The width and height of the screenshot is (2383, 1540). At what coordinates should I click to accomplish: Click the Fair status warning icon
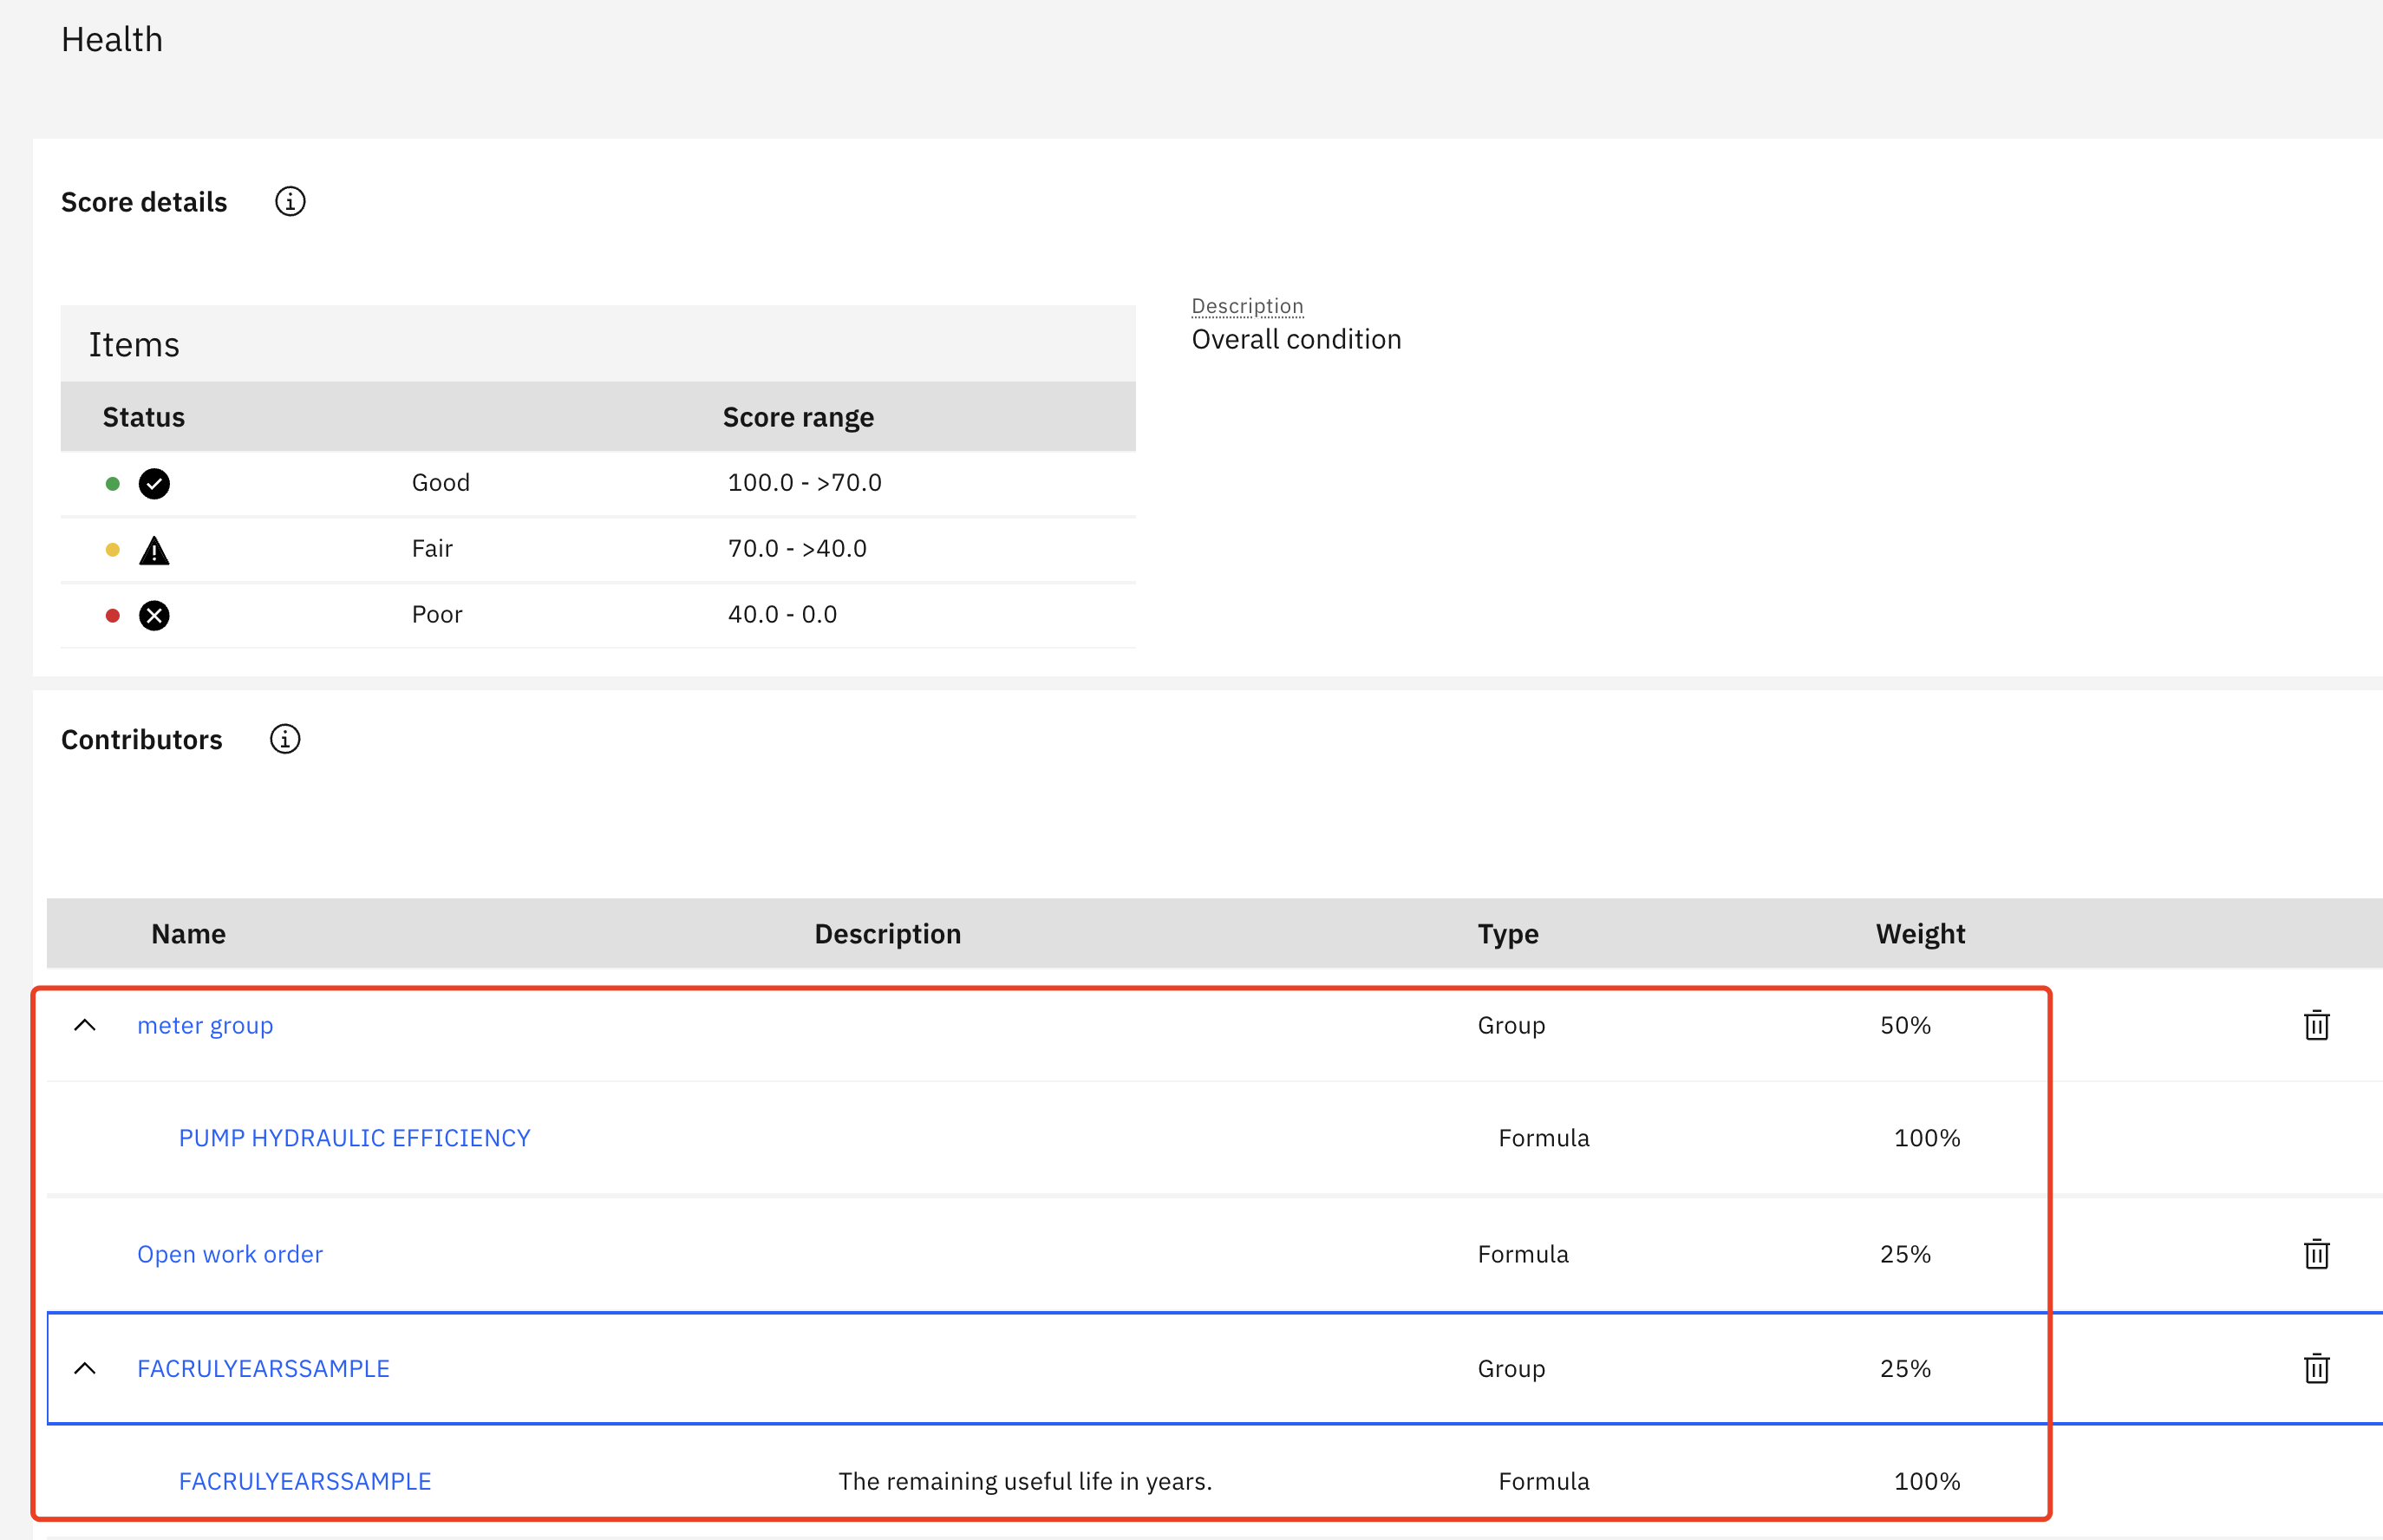click(154, 550)
